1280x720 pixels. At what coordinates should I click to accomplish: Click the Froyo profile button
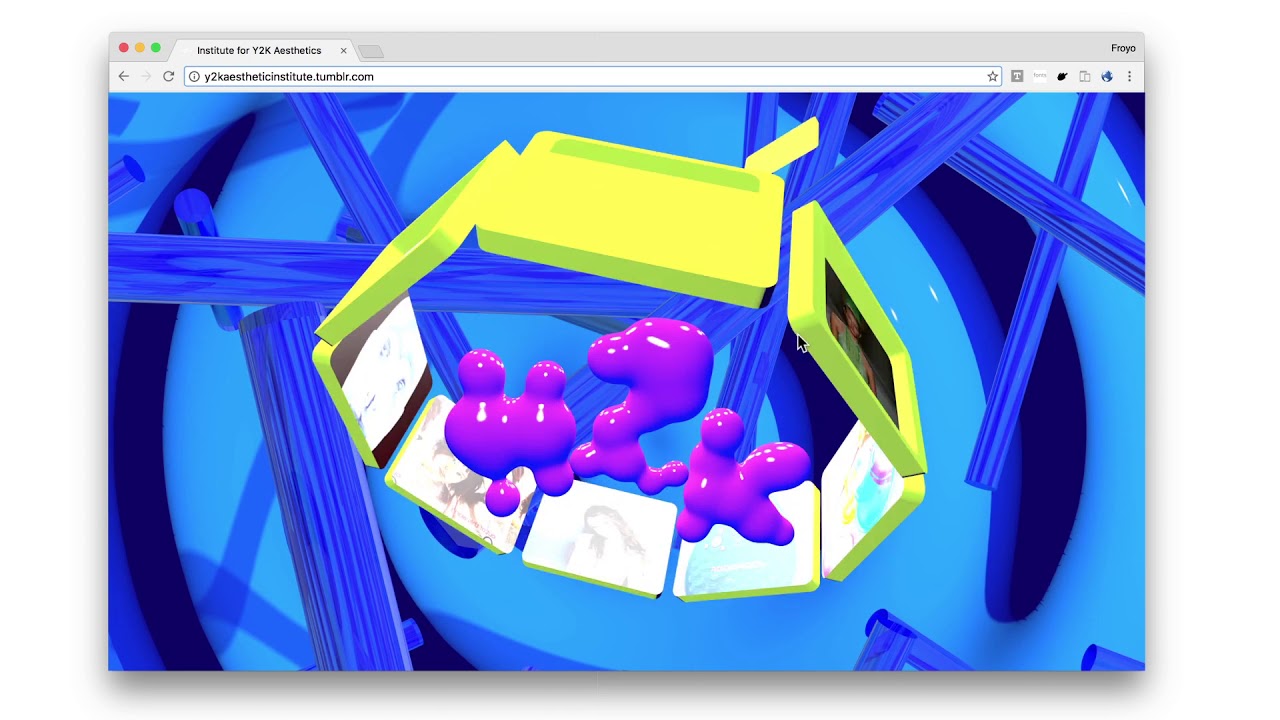(1123, 48)
